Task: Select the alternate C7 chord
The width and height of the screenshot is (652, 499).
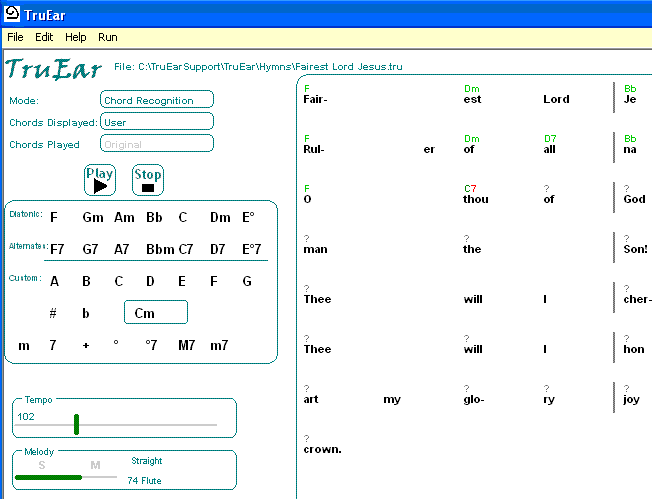Action: (x=186, y=249)
